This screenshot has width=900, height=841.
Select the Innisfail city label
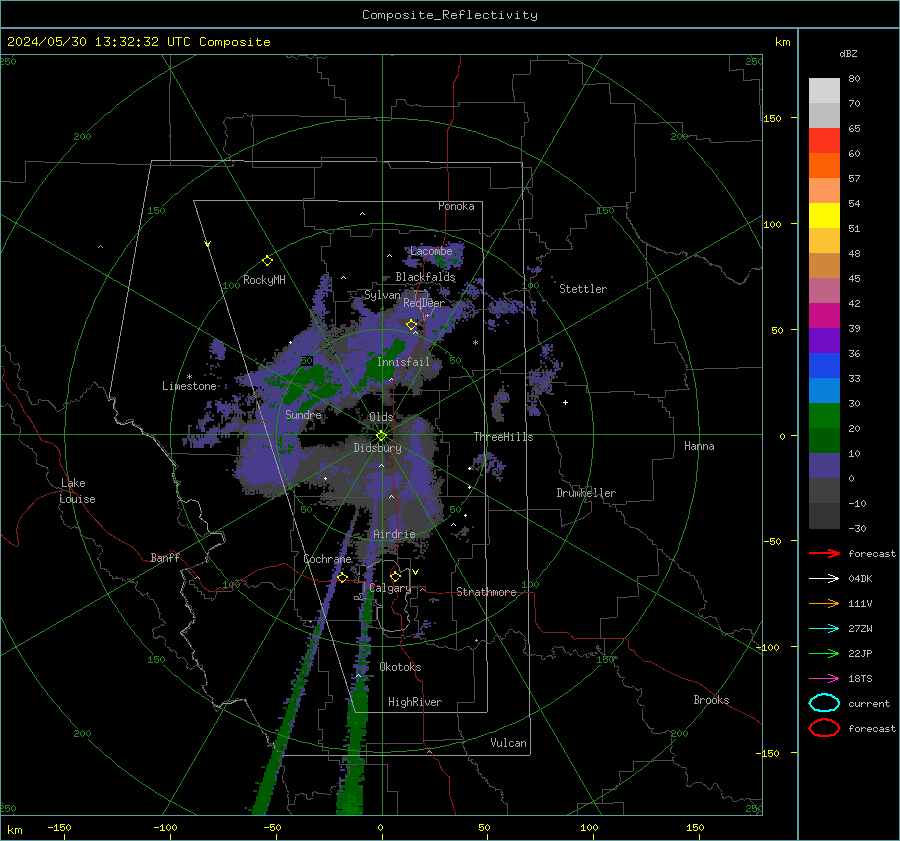[x=403, y=362]
